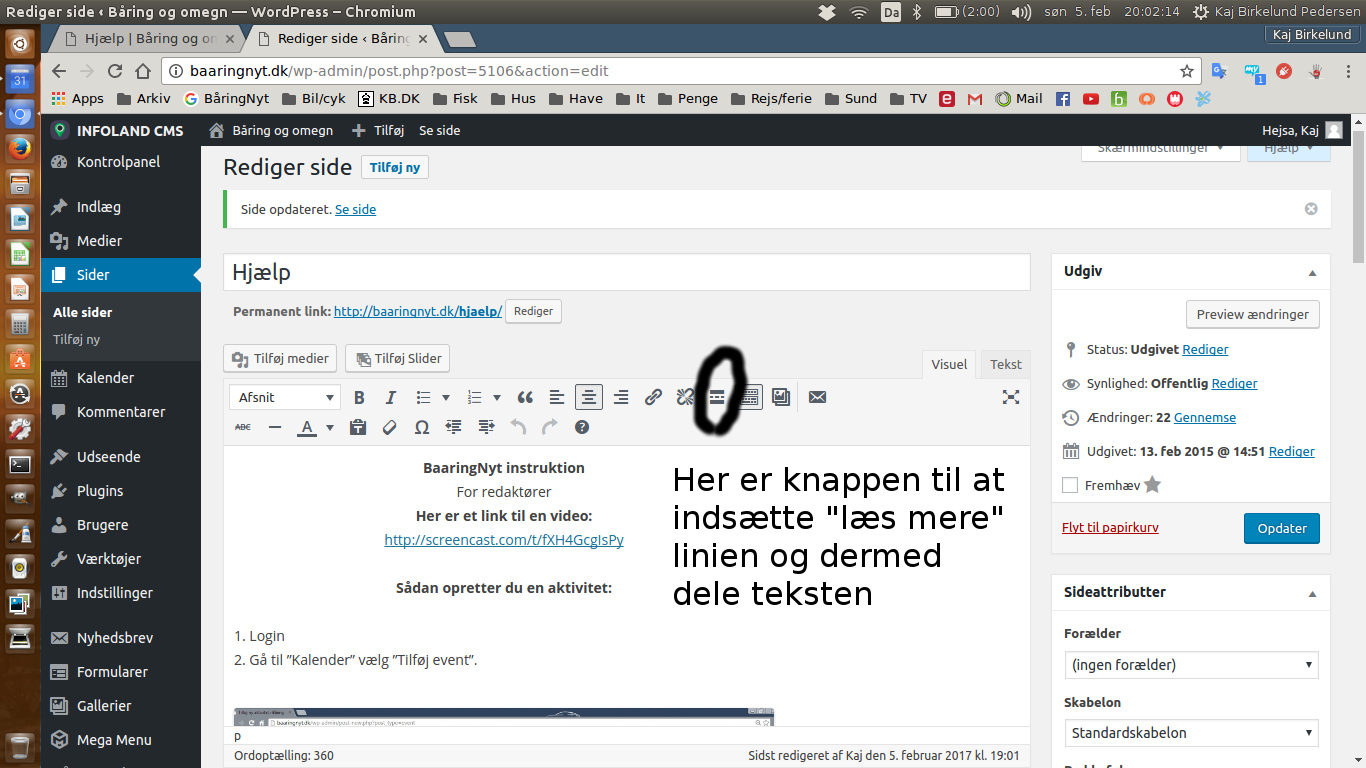Click Rediger button beside the permanent link
1366x768 pixels.
[x=533, y=311]
